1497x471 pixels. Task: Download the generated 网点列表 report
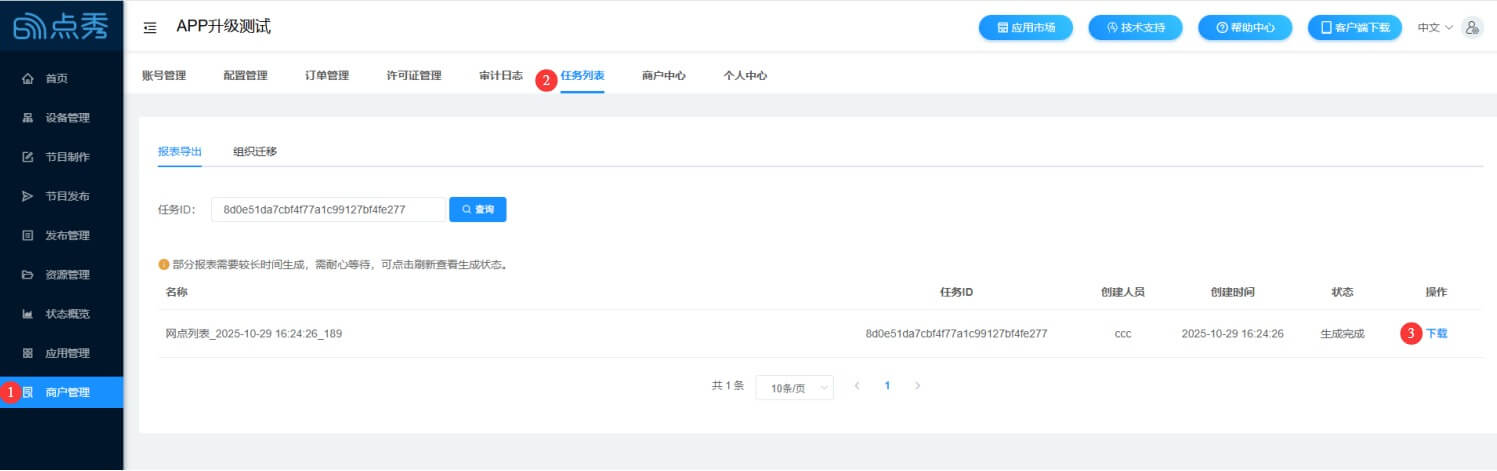[x=1436, y=334]
